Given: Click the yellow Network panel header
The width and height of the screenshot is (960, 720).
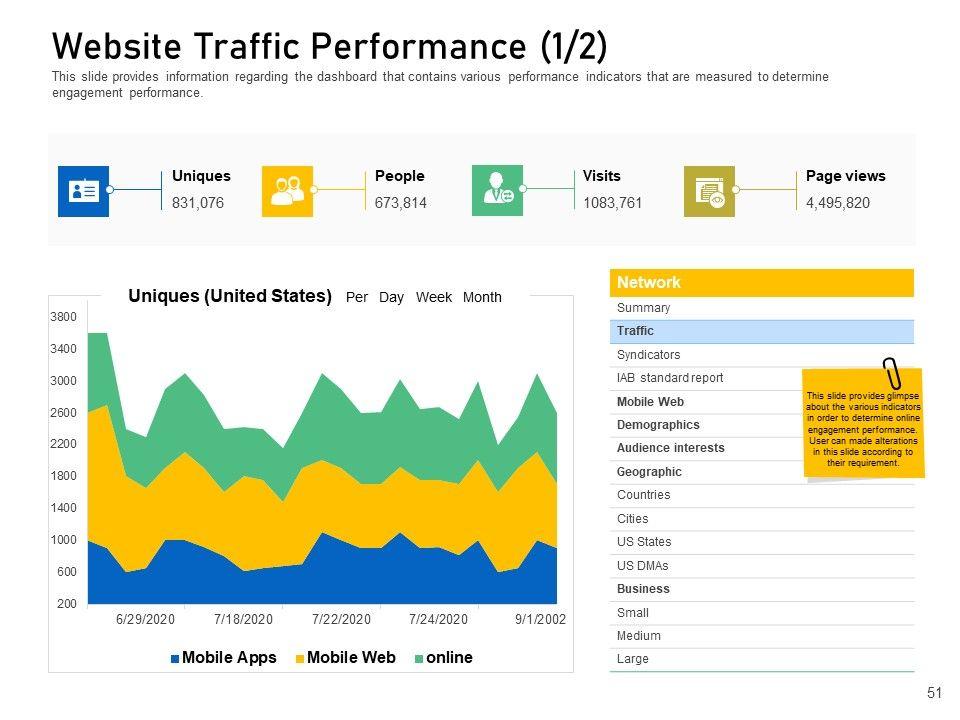Looking at the screenshot, I should [761, 283].
